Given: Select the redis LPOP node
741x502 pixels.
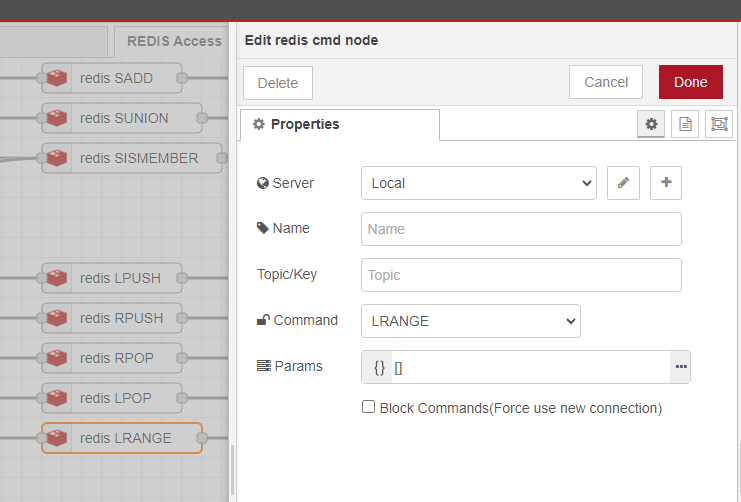Looking at the screenshot, I should pos(112,398).
